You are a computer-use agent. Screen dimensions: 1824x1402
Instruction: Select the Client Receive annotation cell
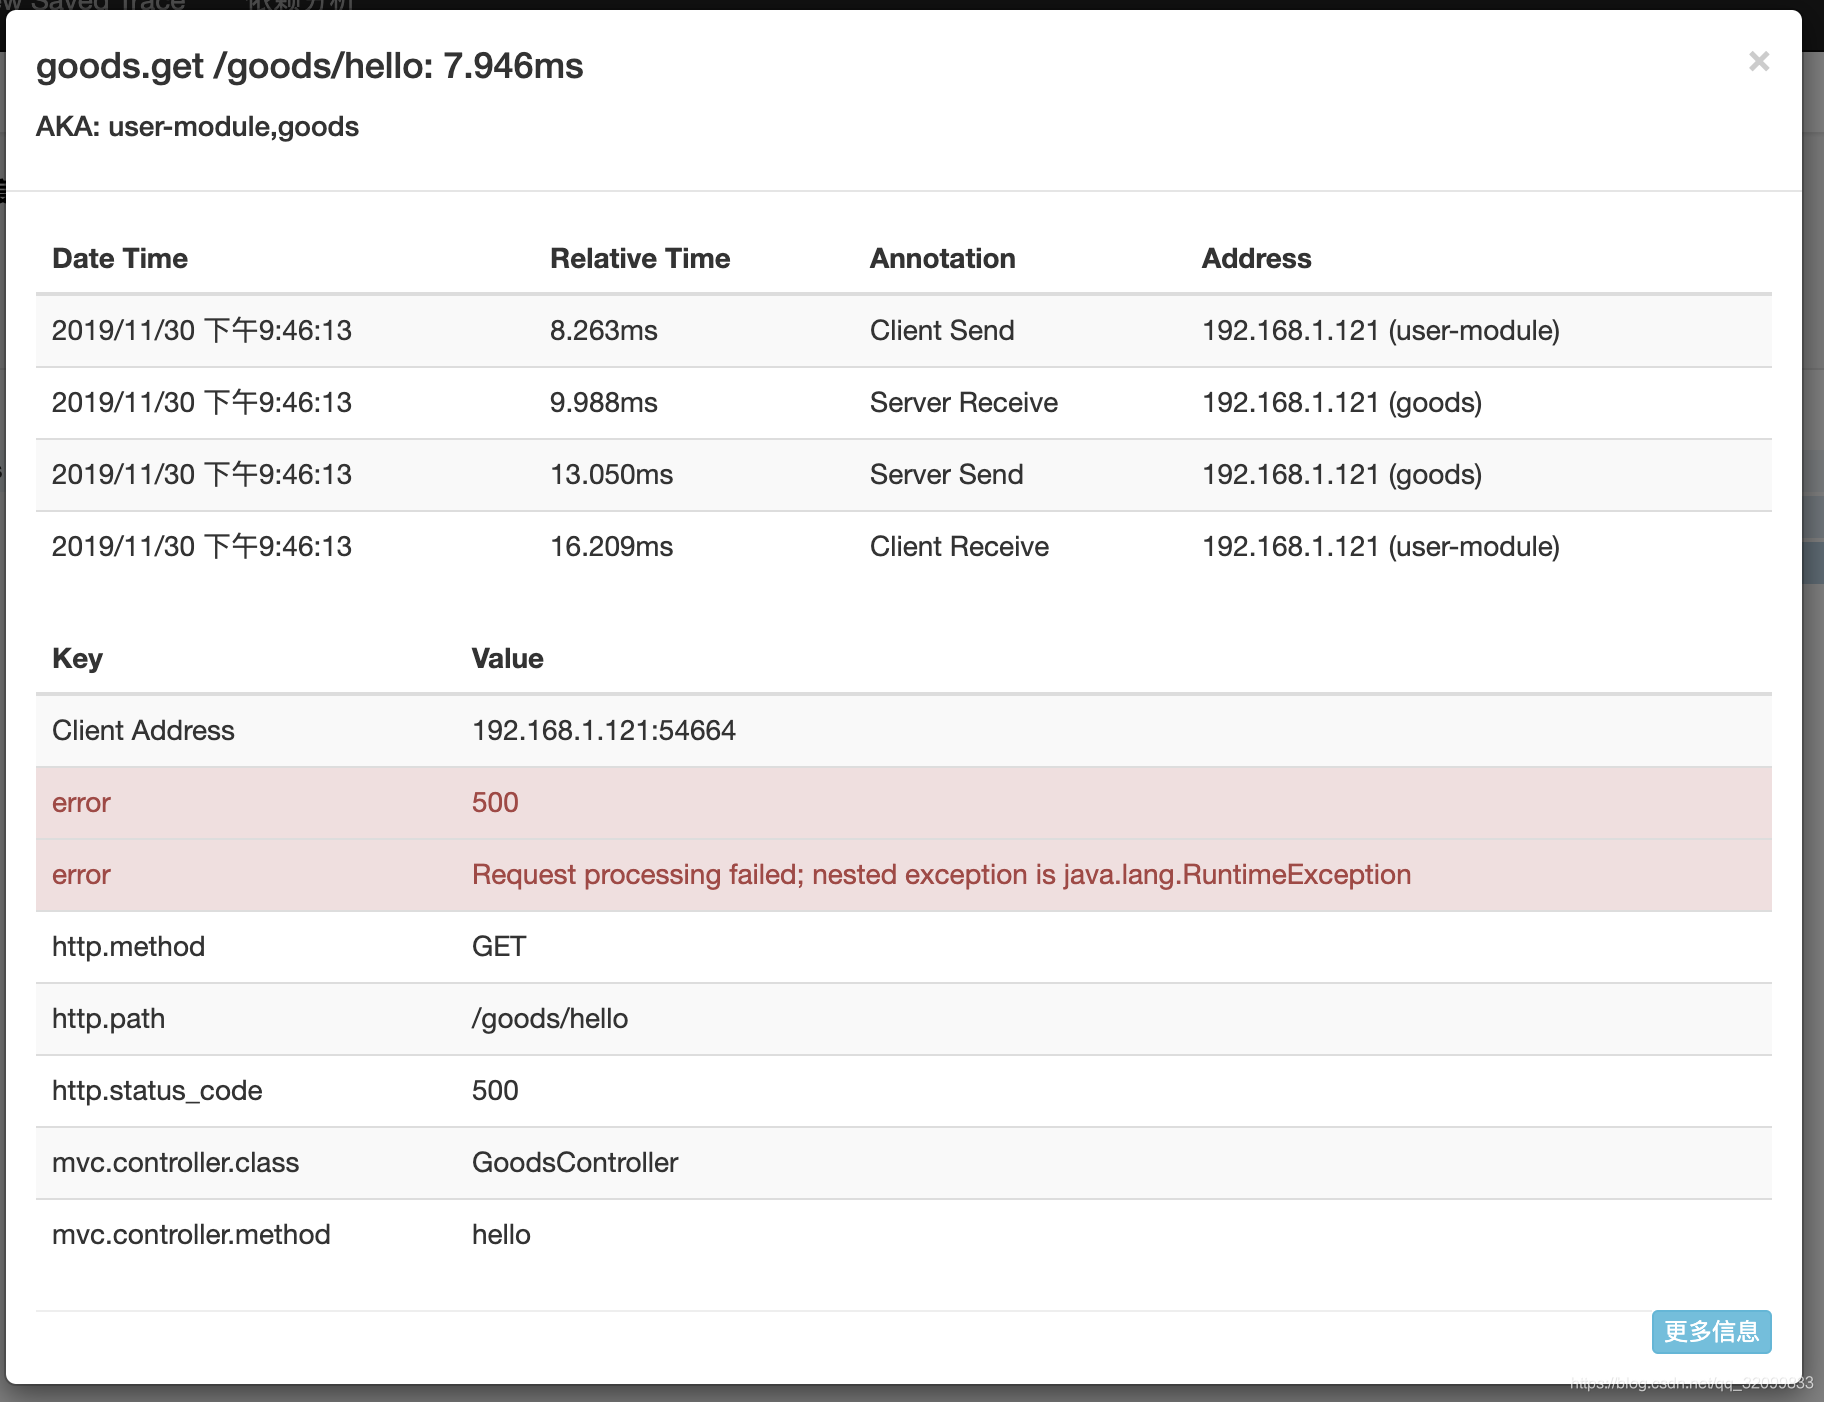959,547
